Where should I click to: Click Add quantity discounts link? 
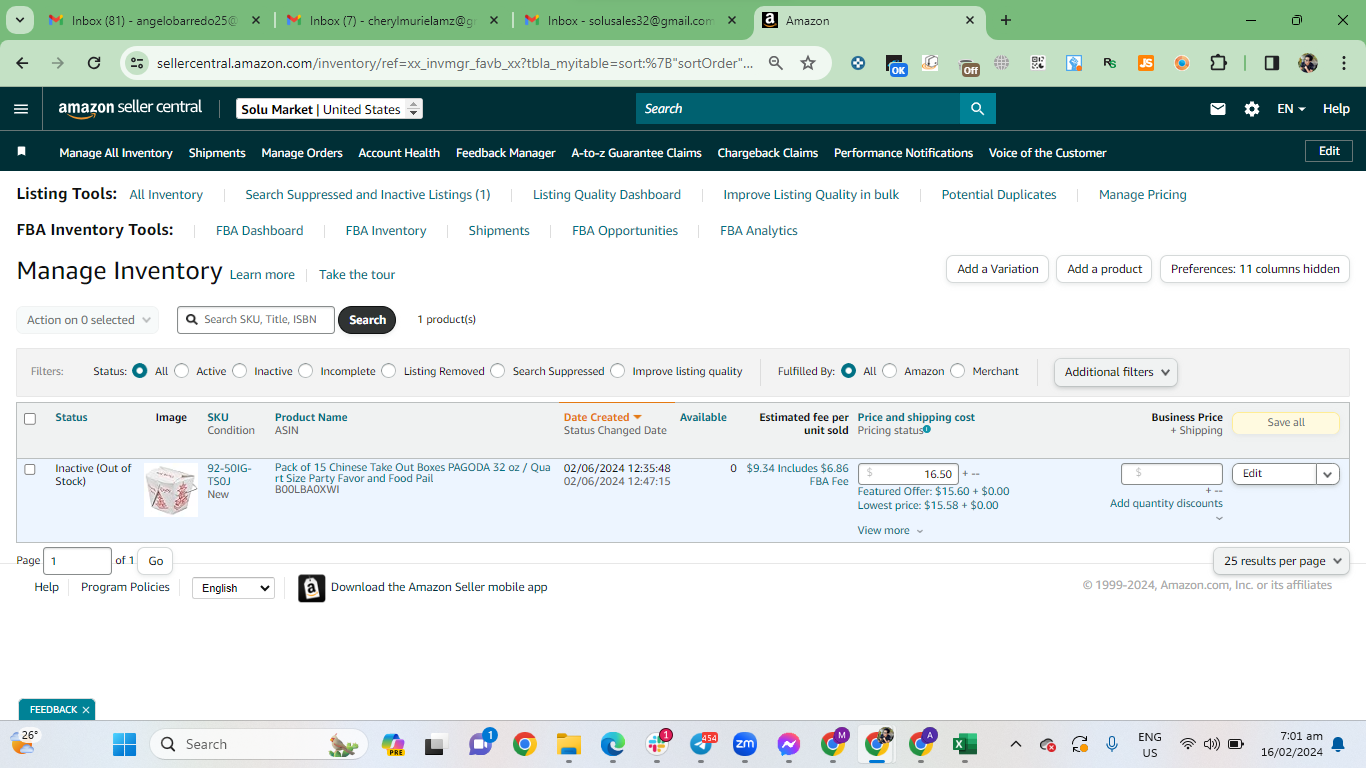coord(1166,503)
